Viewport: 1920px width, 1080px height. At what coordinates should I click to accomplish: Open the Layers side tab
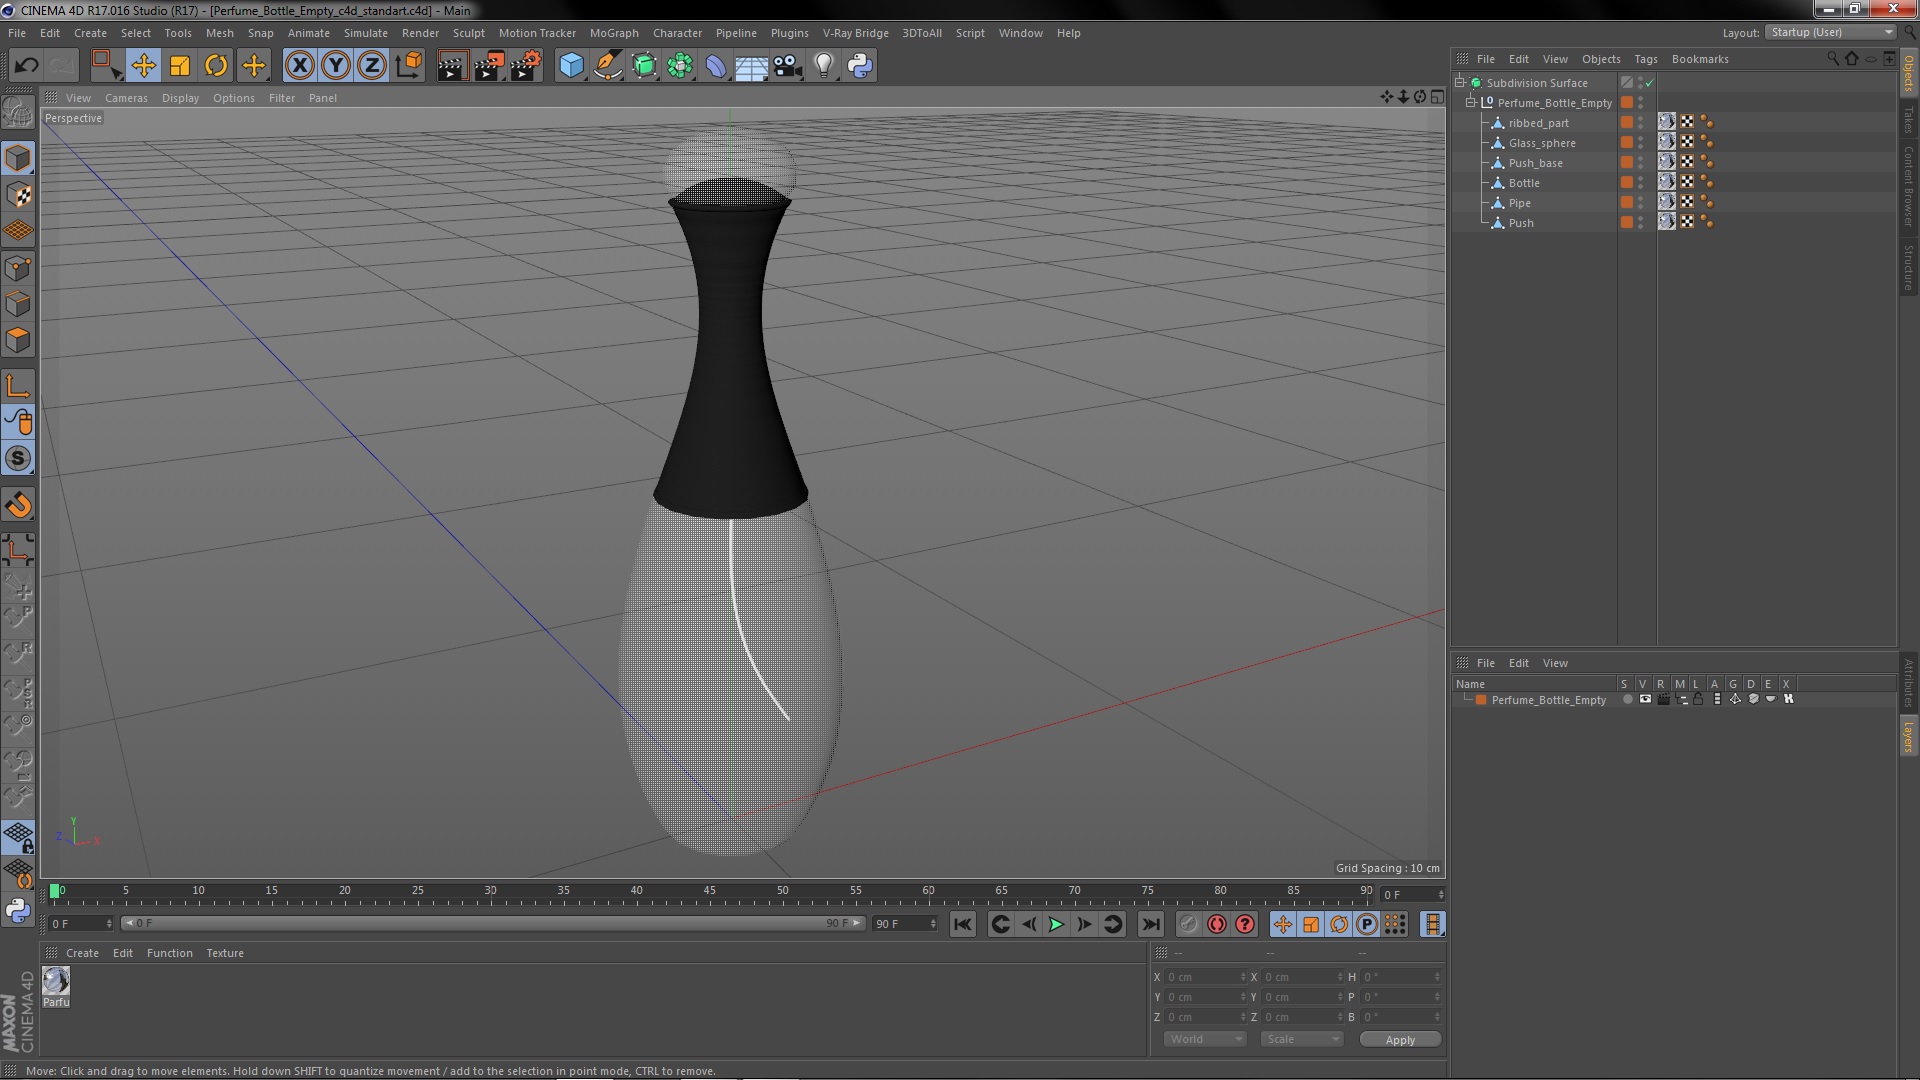coord(1909,736)
